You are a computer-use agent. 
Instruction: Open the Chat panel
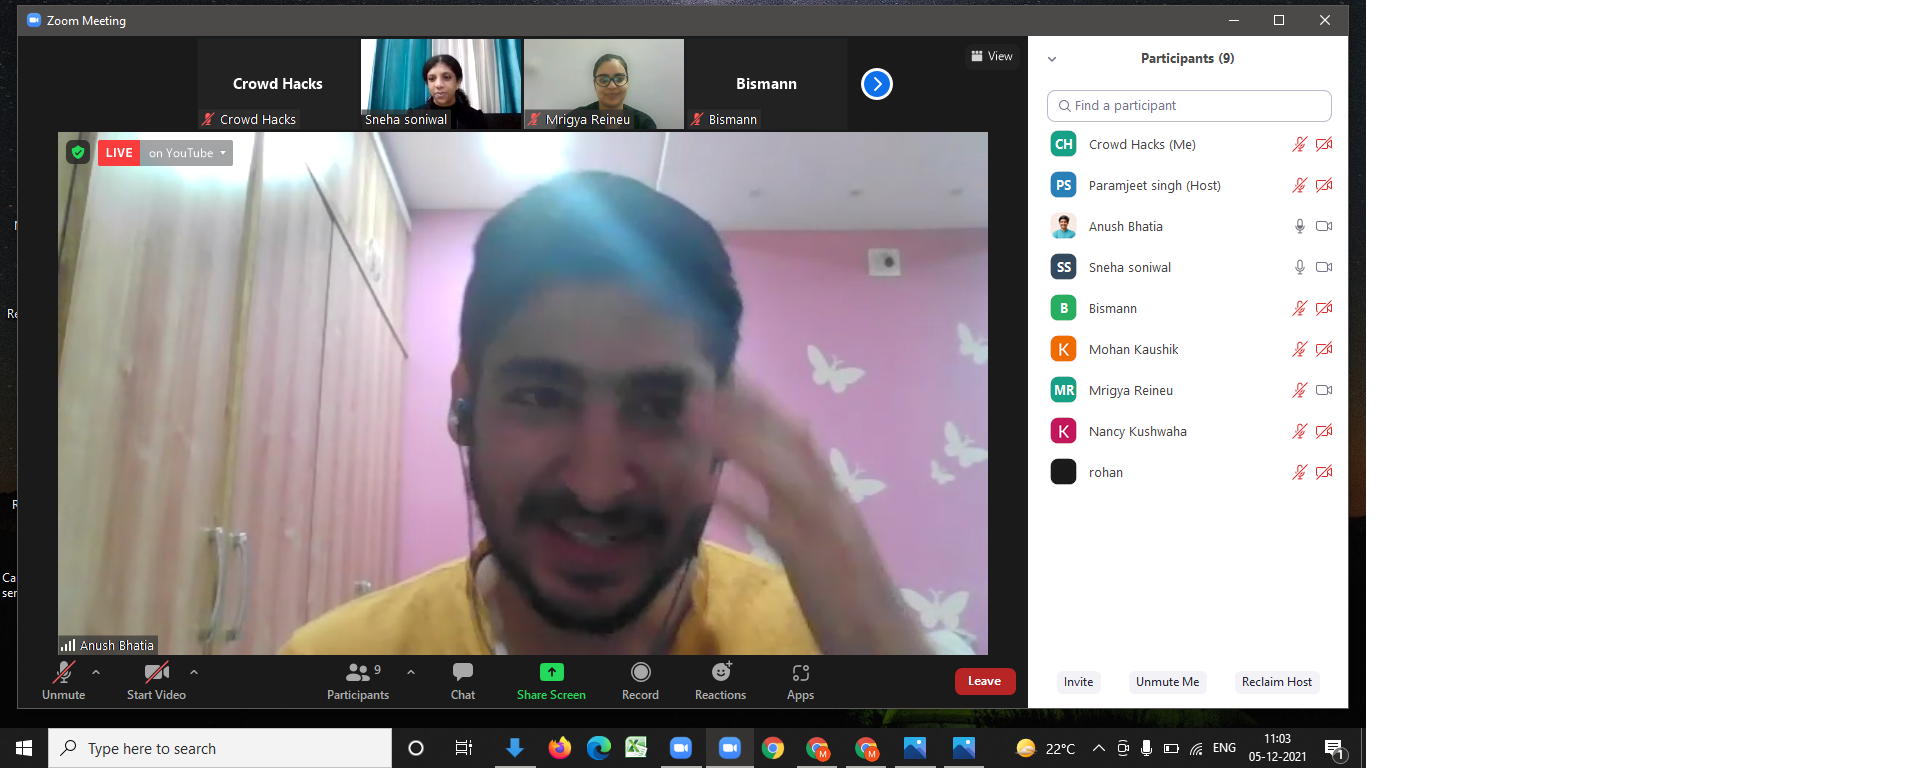point(463,681)
